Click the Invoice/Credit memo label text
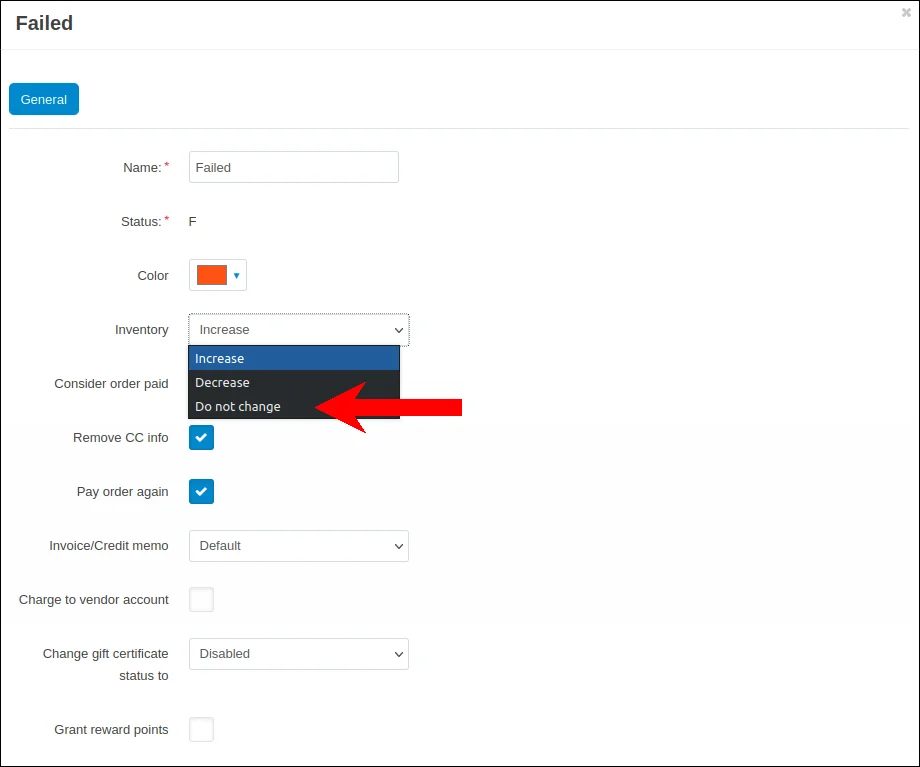The image size is (920, 767). (108, 546)
